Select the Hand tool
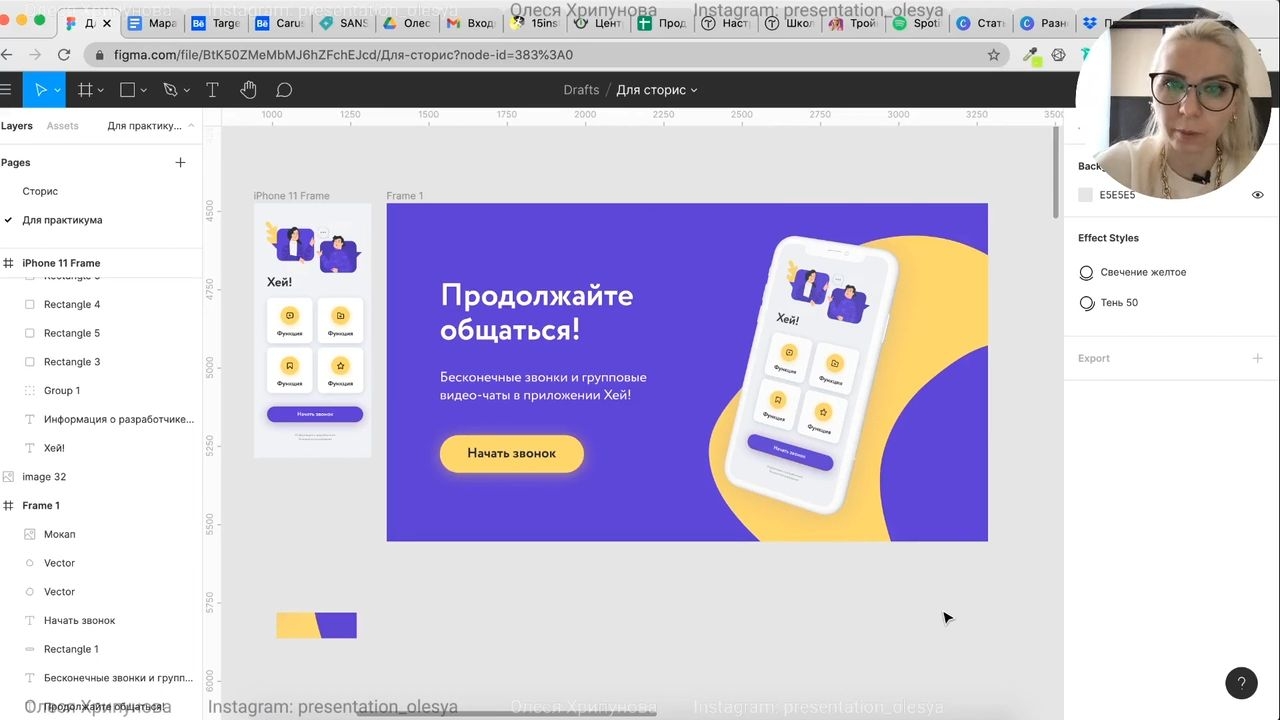 pyautogui.click(x=248, y=90)
